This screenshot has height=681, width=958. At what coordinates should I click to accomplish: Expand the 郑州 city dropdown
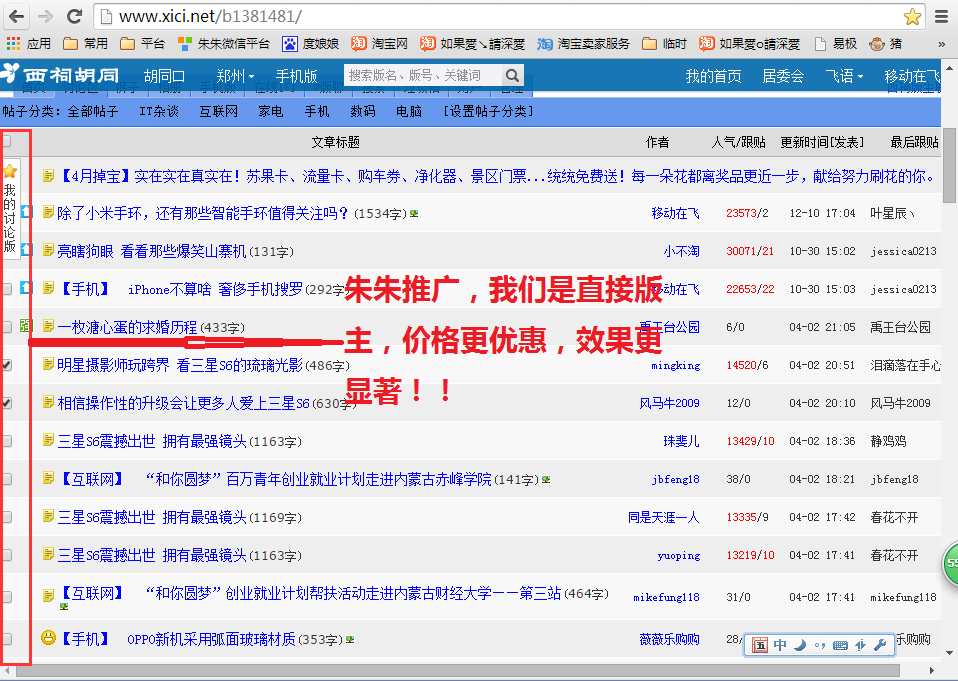coord(235,76)
